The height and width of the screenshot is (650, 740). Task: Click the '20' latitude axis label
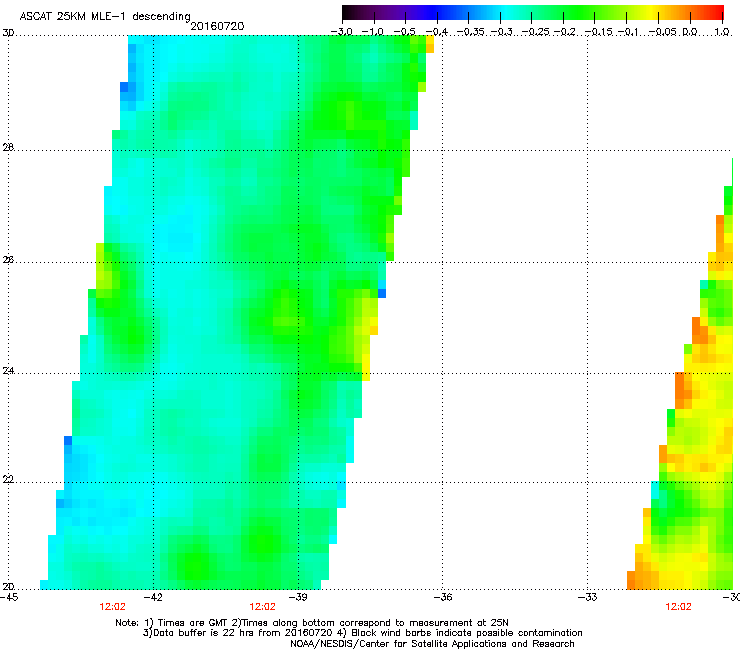click(8, 586)
